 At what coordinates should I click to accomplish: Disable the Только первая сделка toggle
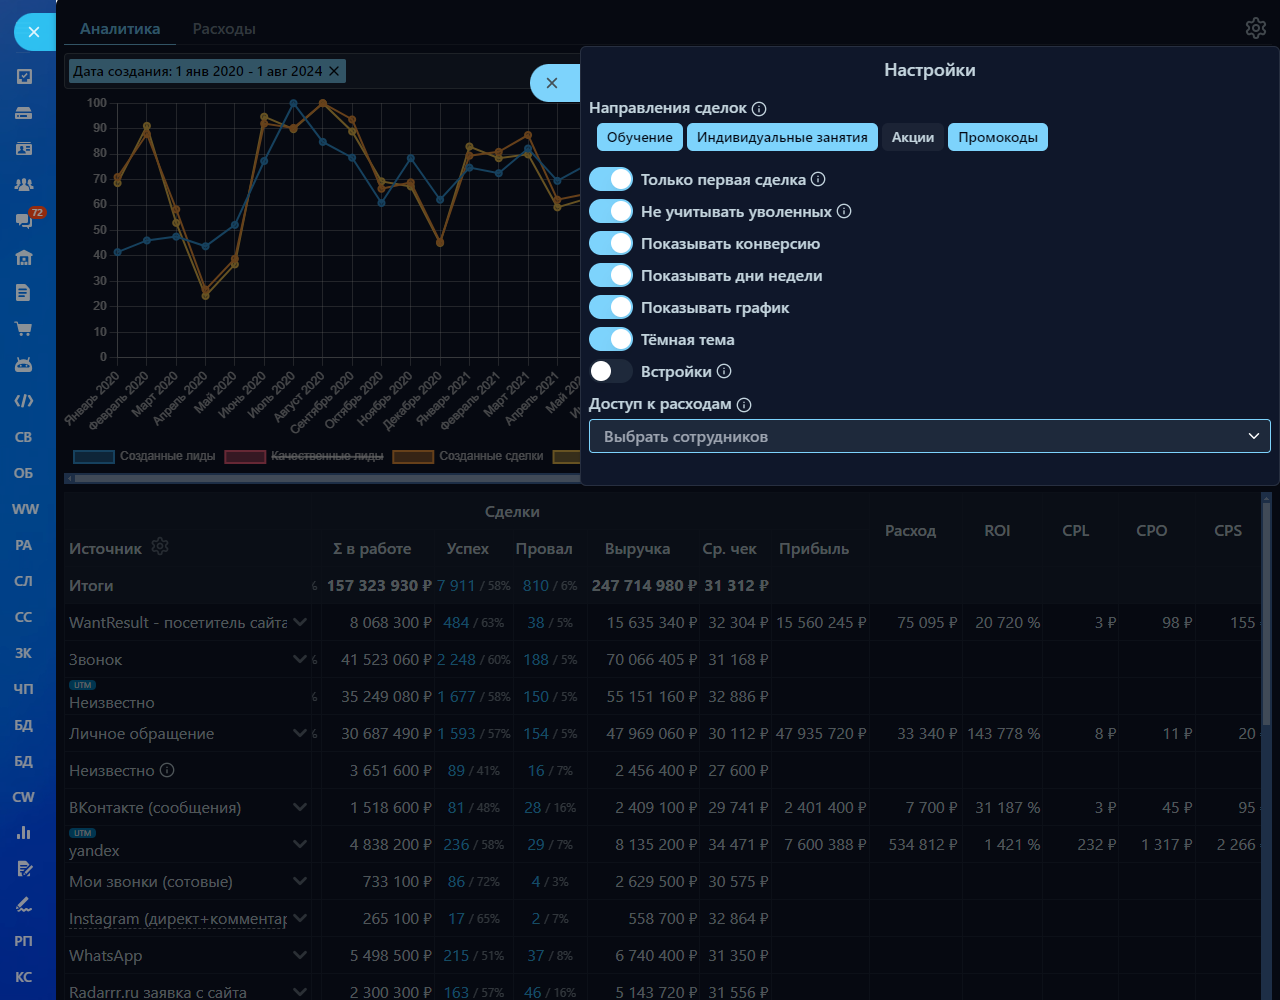[611, 180]
